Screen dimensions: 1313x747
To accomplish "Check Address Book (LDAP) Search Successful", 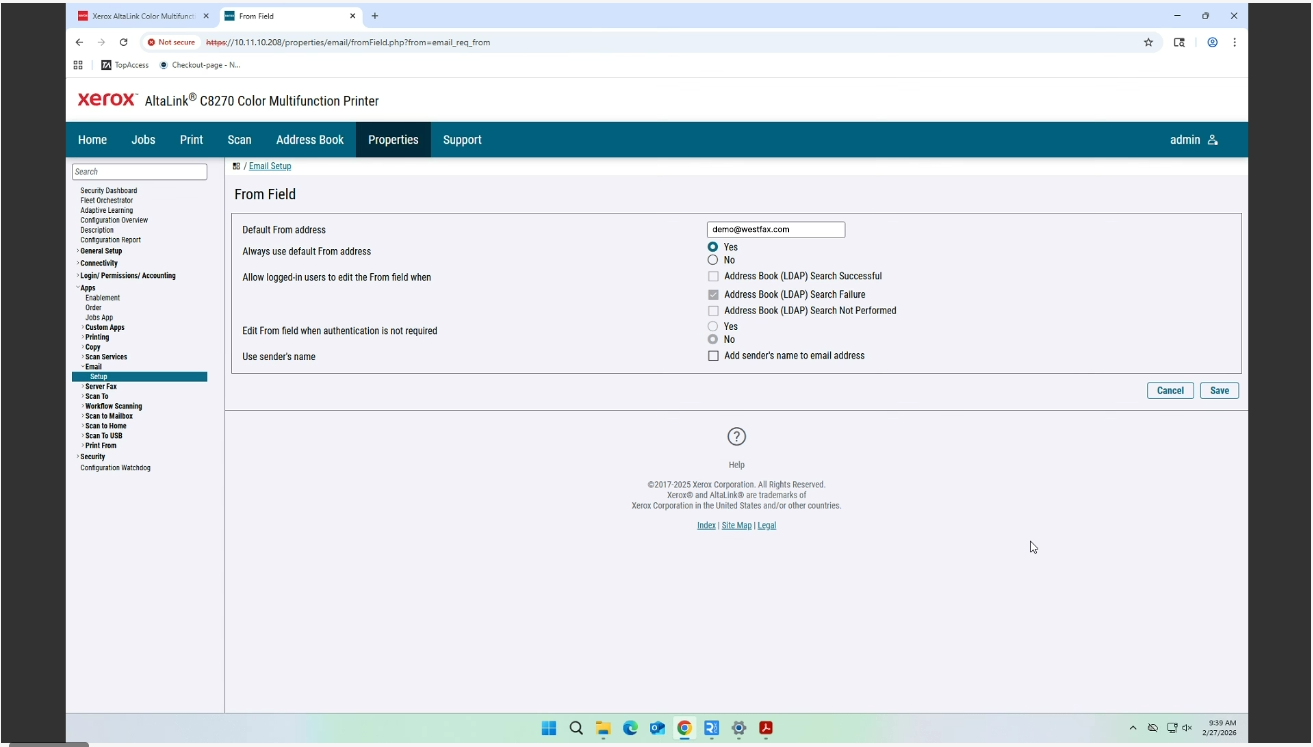I will (713, 276).
